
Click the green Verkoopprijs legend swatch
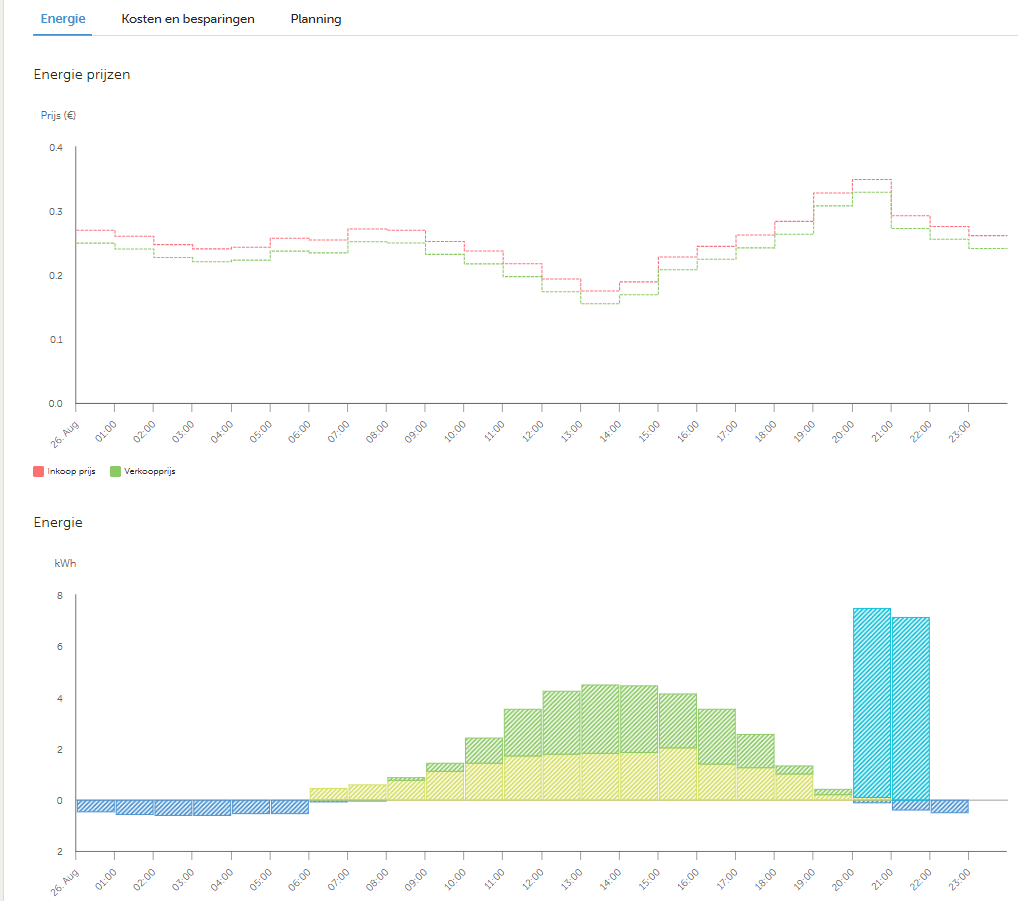pyautogui.click(x=116, y=472)
